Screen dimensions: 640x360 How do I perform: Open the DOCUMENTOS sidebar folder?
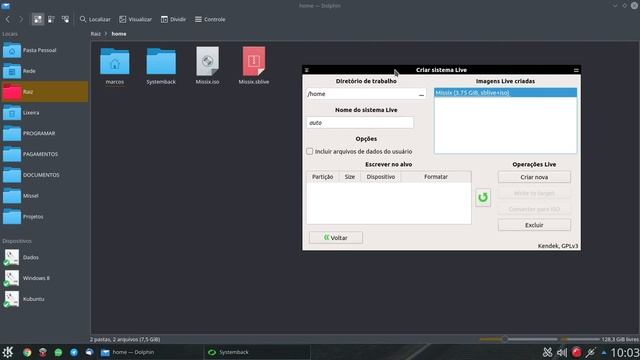pyautogui.click(x=44, y=175)
